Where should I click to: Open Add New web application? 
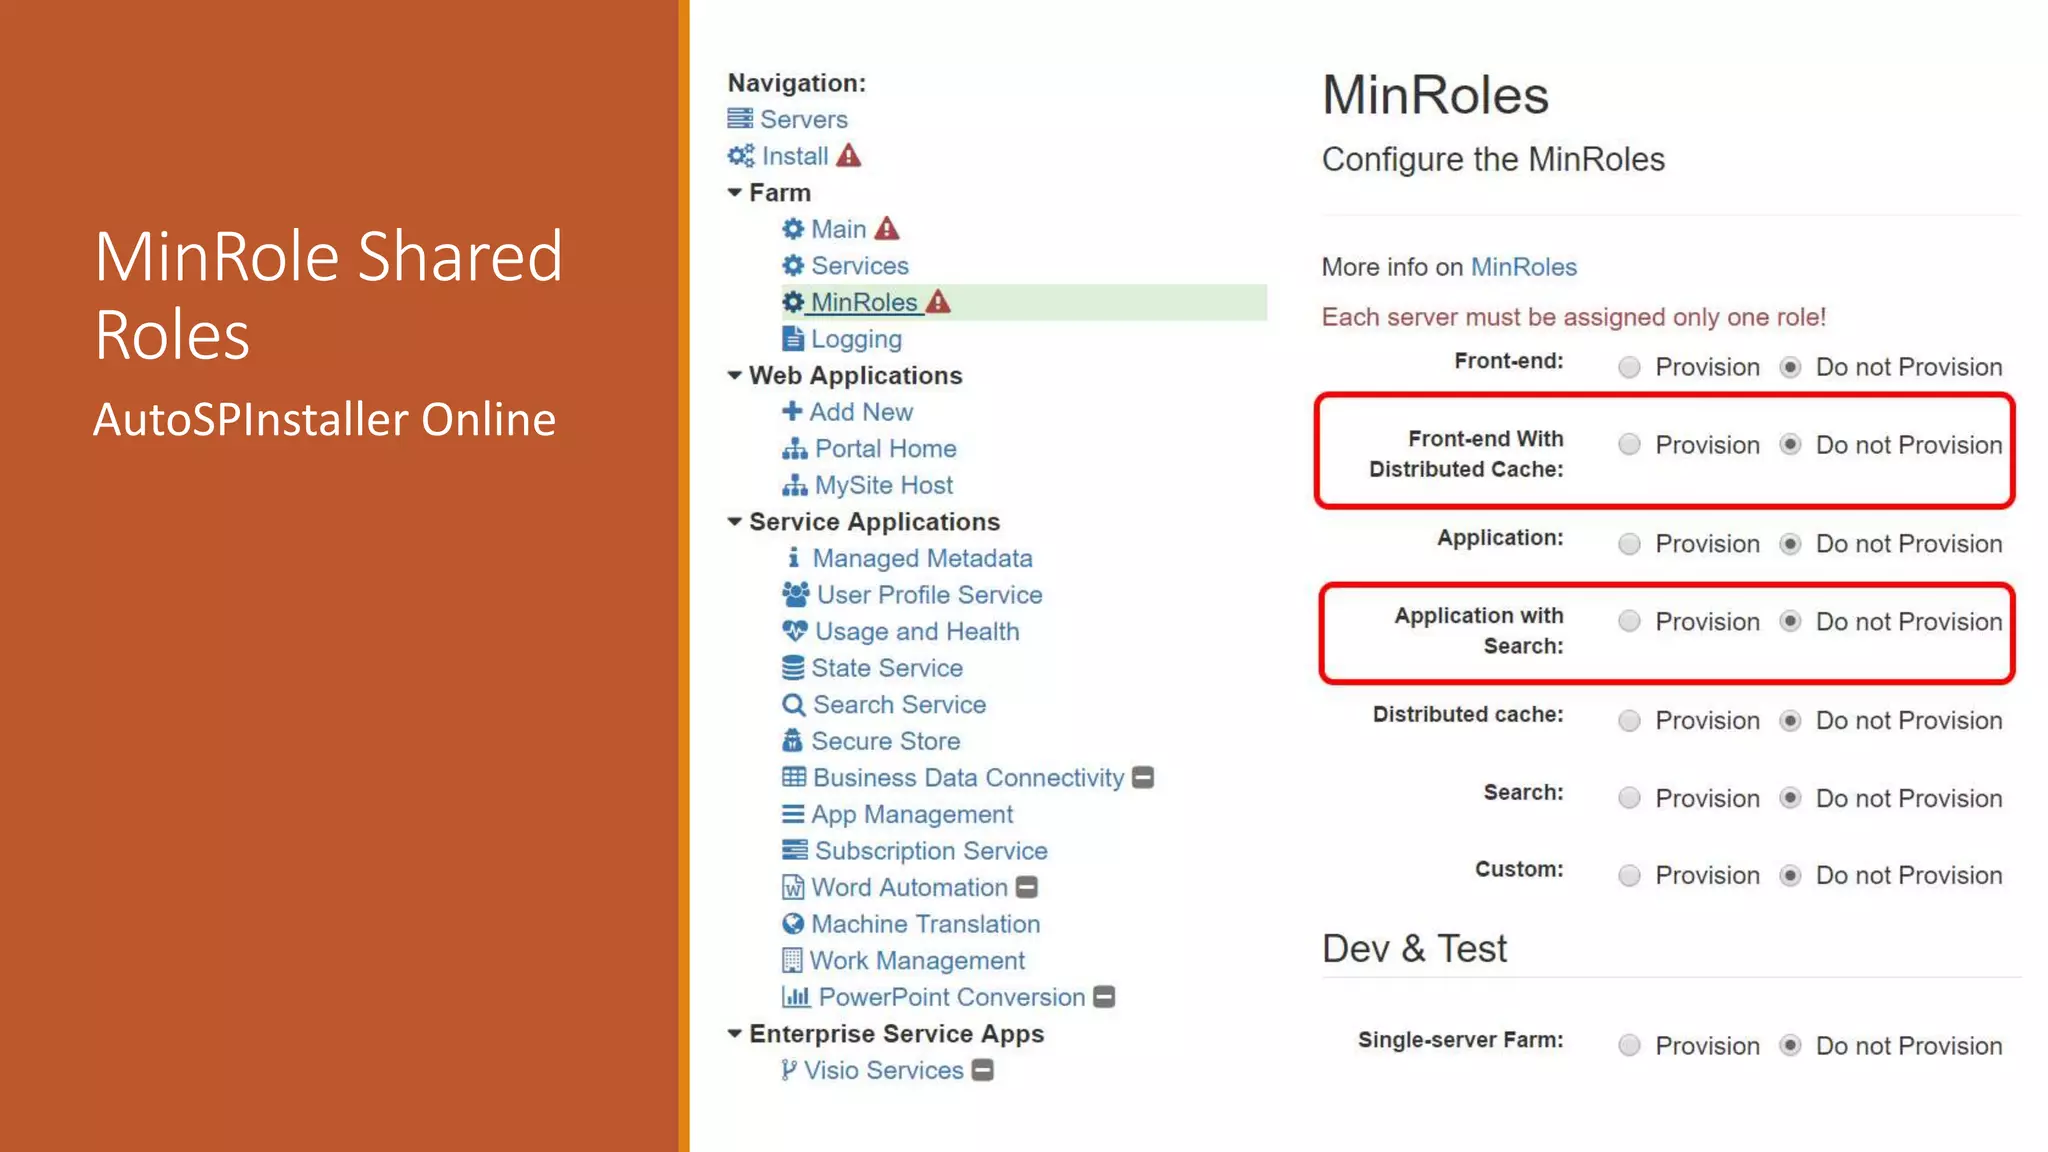pos(861,412)
